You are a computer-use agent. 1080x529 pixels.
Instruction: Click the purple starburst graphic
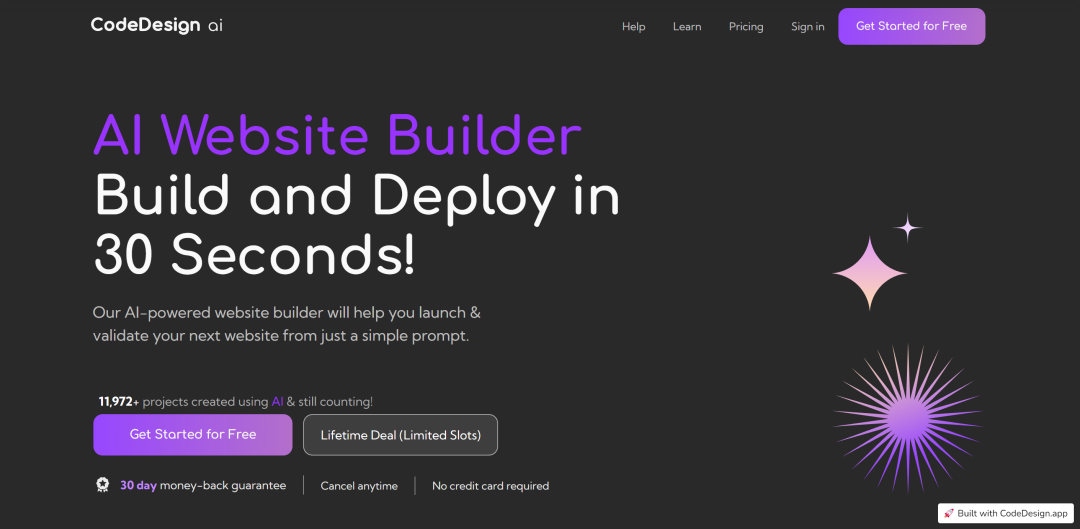pos(907,416)
